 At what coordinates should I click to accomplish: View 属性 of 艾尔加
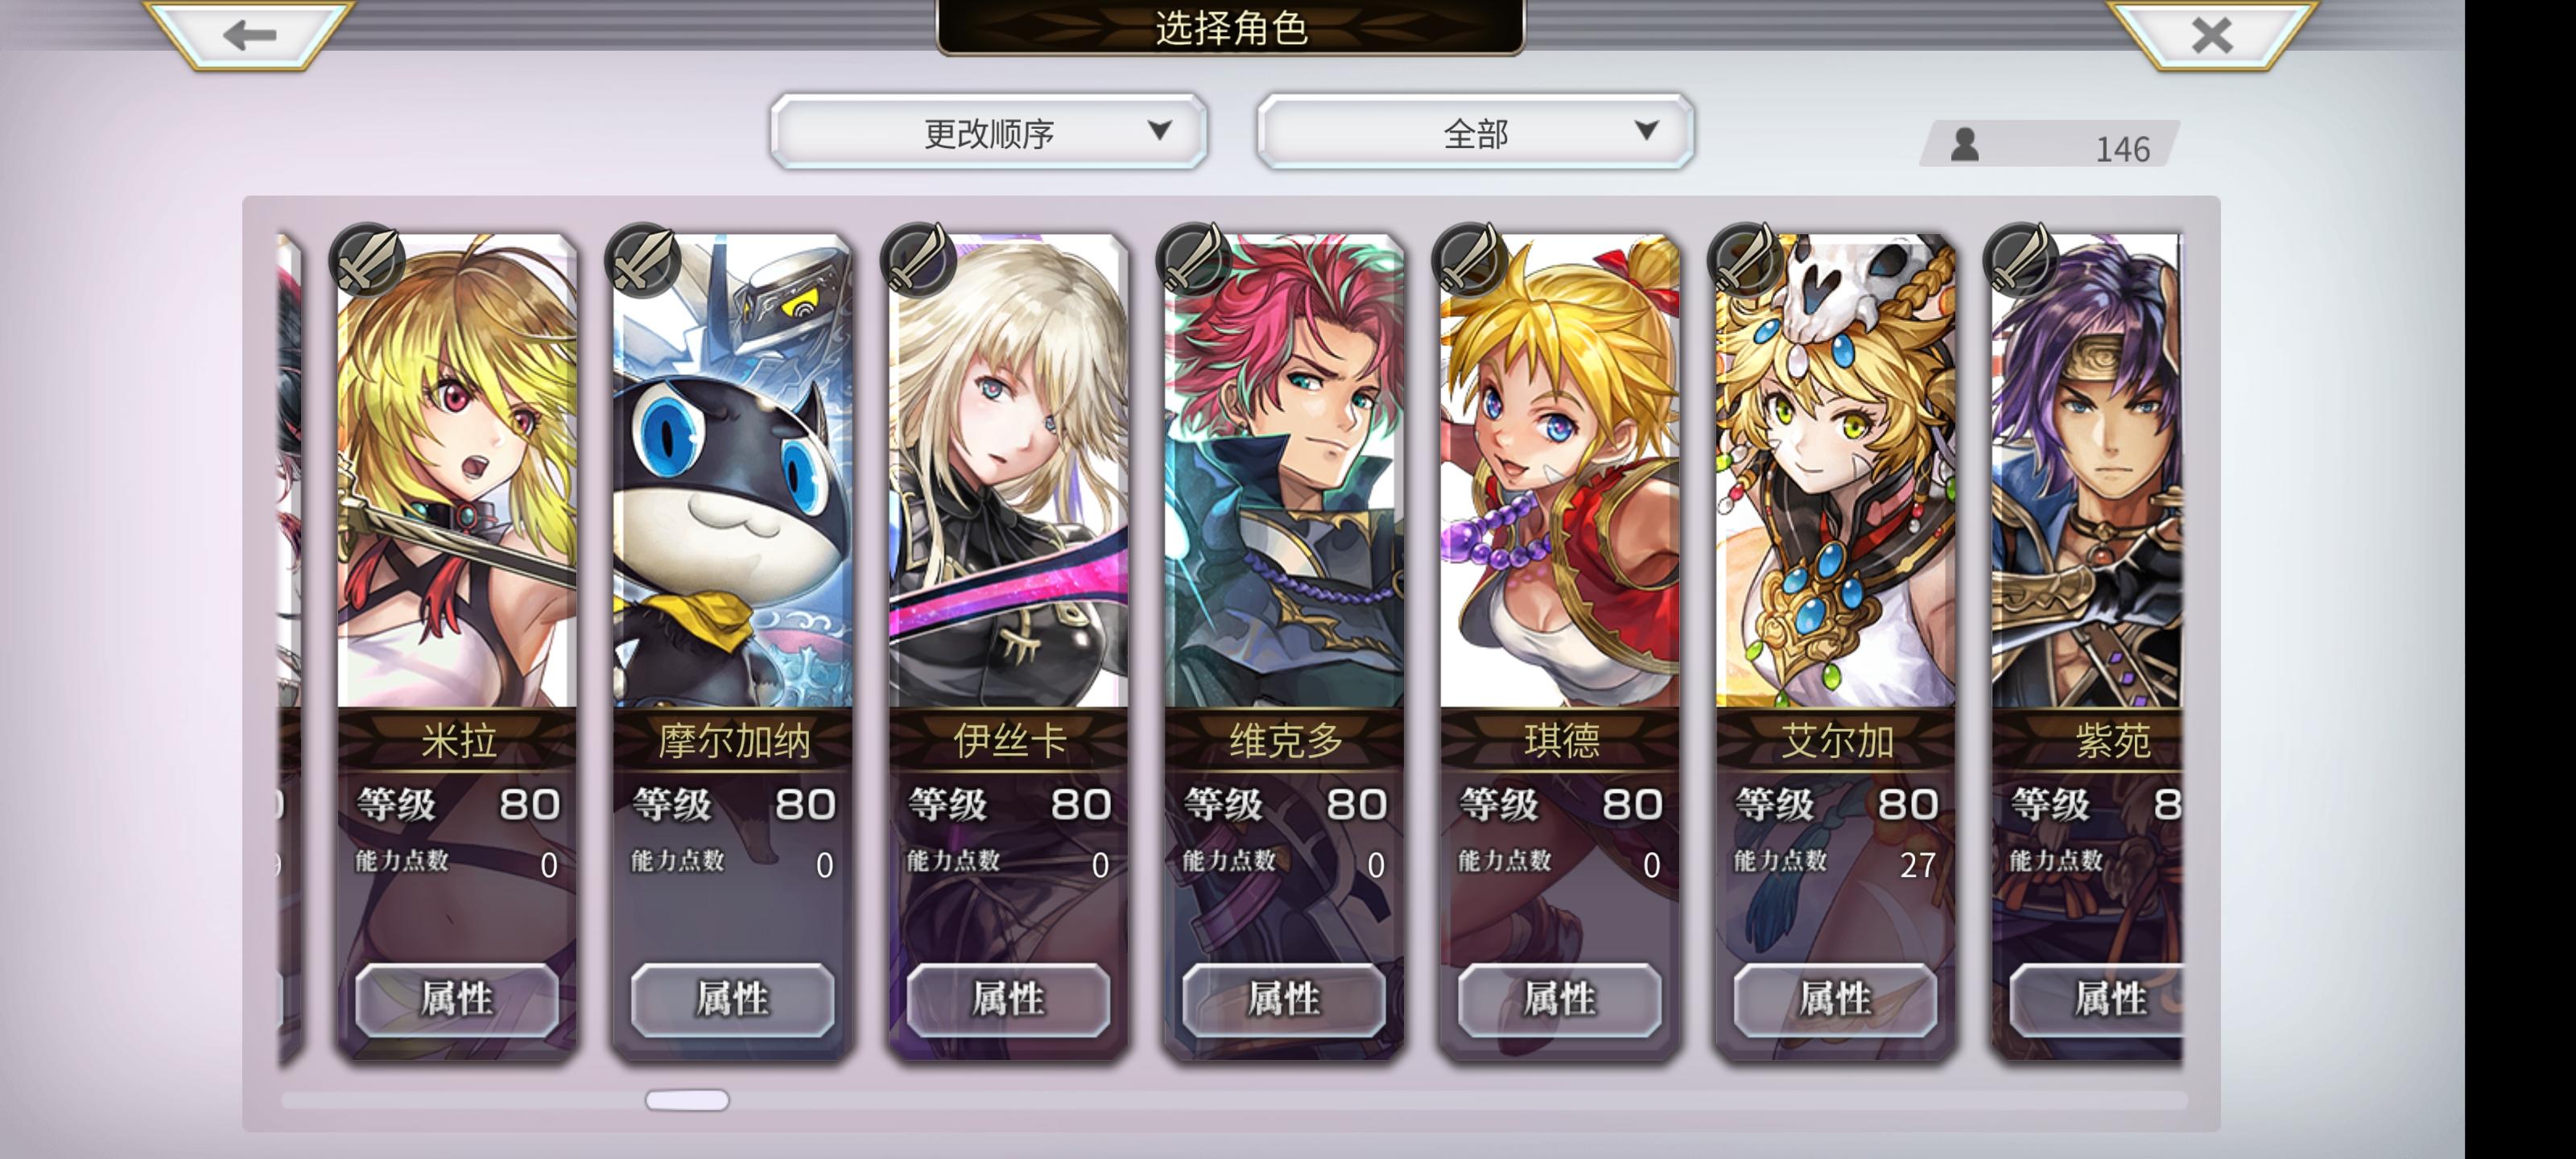[x=1835, y=998]
